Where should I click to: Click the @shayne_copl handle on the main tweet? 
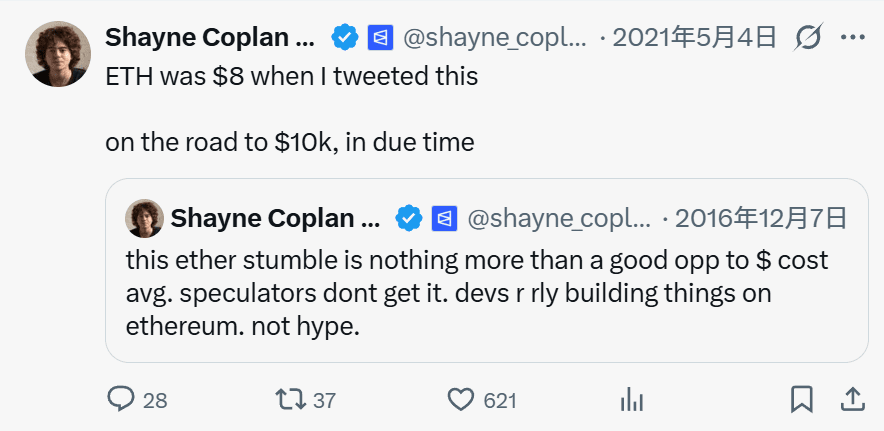click(x=494, y=39)
